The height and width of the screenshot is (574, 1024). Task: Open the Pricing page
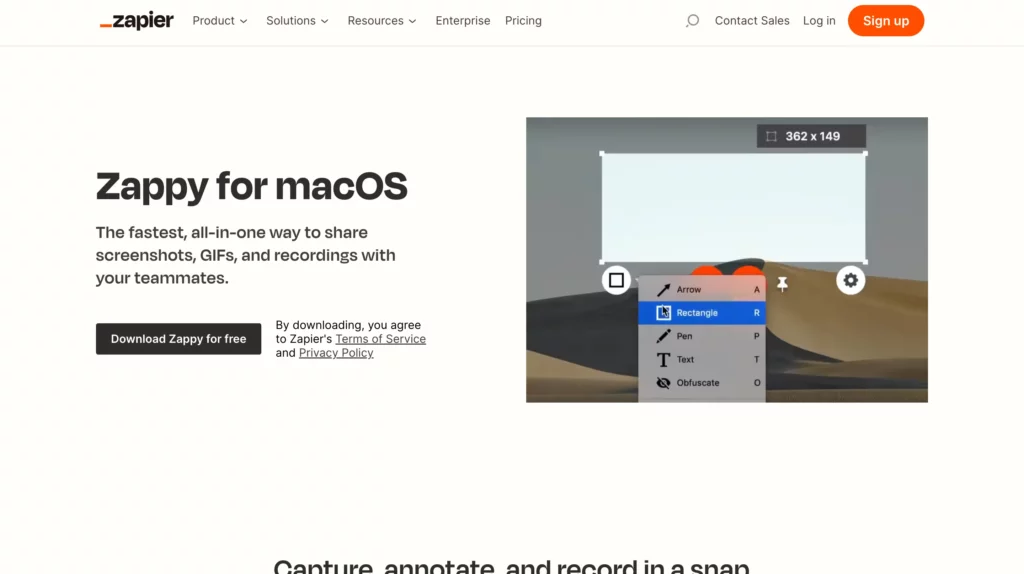523,21
